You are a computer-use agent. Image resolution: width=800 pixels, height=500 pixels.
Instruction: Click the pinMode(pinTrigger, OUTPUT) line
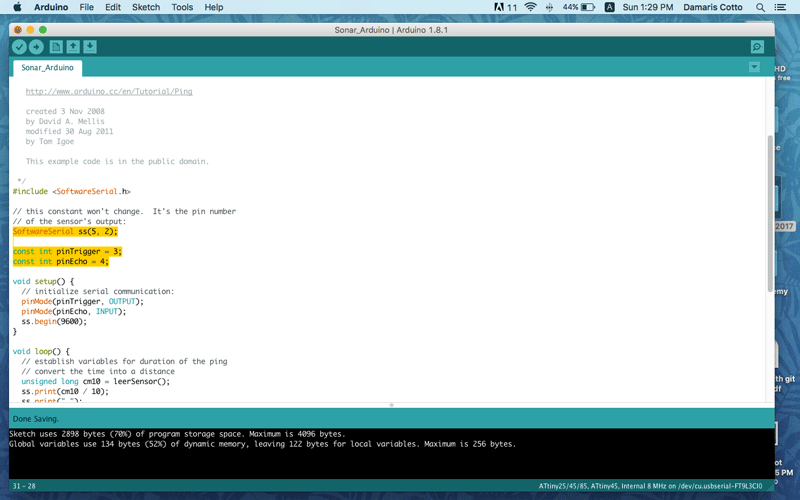82,301
